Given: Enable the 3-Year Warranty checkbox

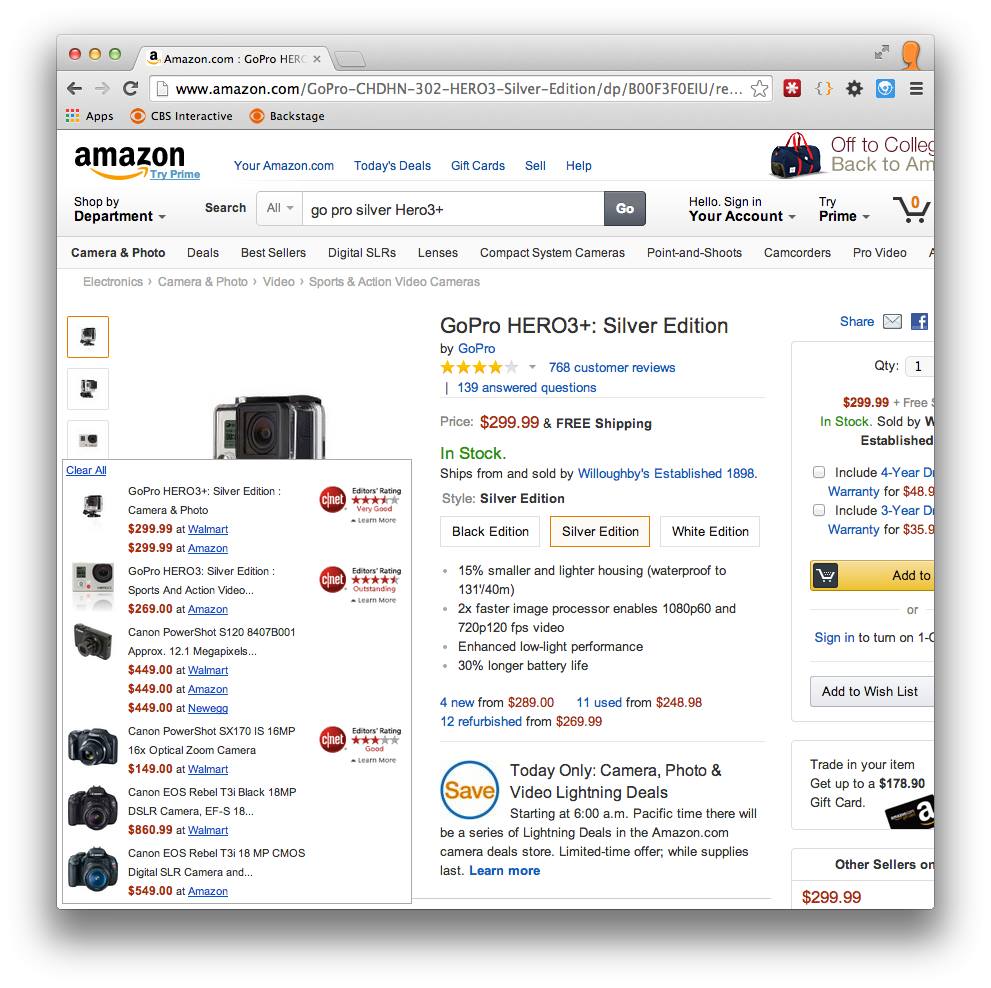Looking at the screenshot, I should (818, 509).
